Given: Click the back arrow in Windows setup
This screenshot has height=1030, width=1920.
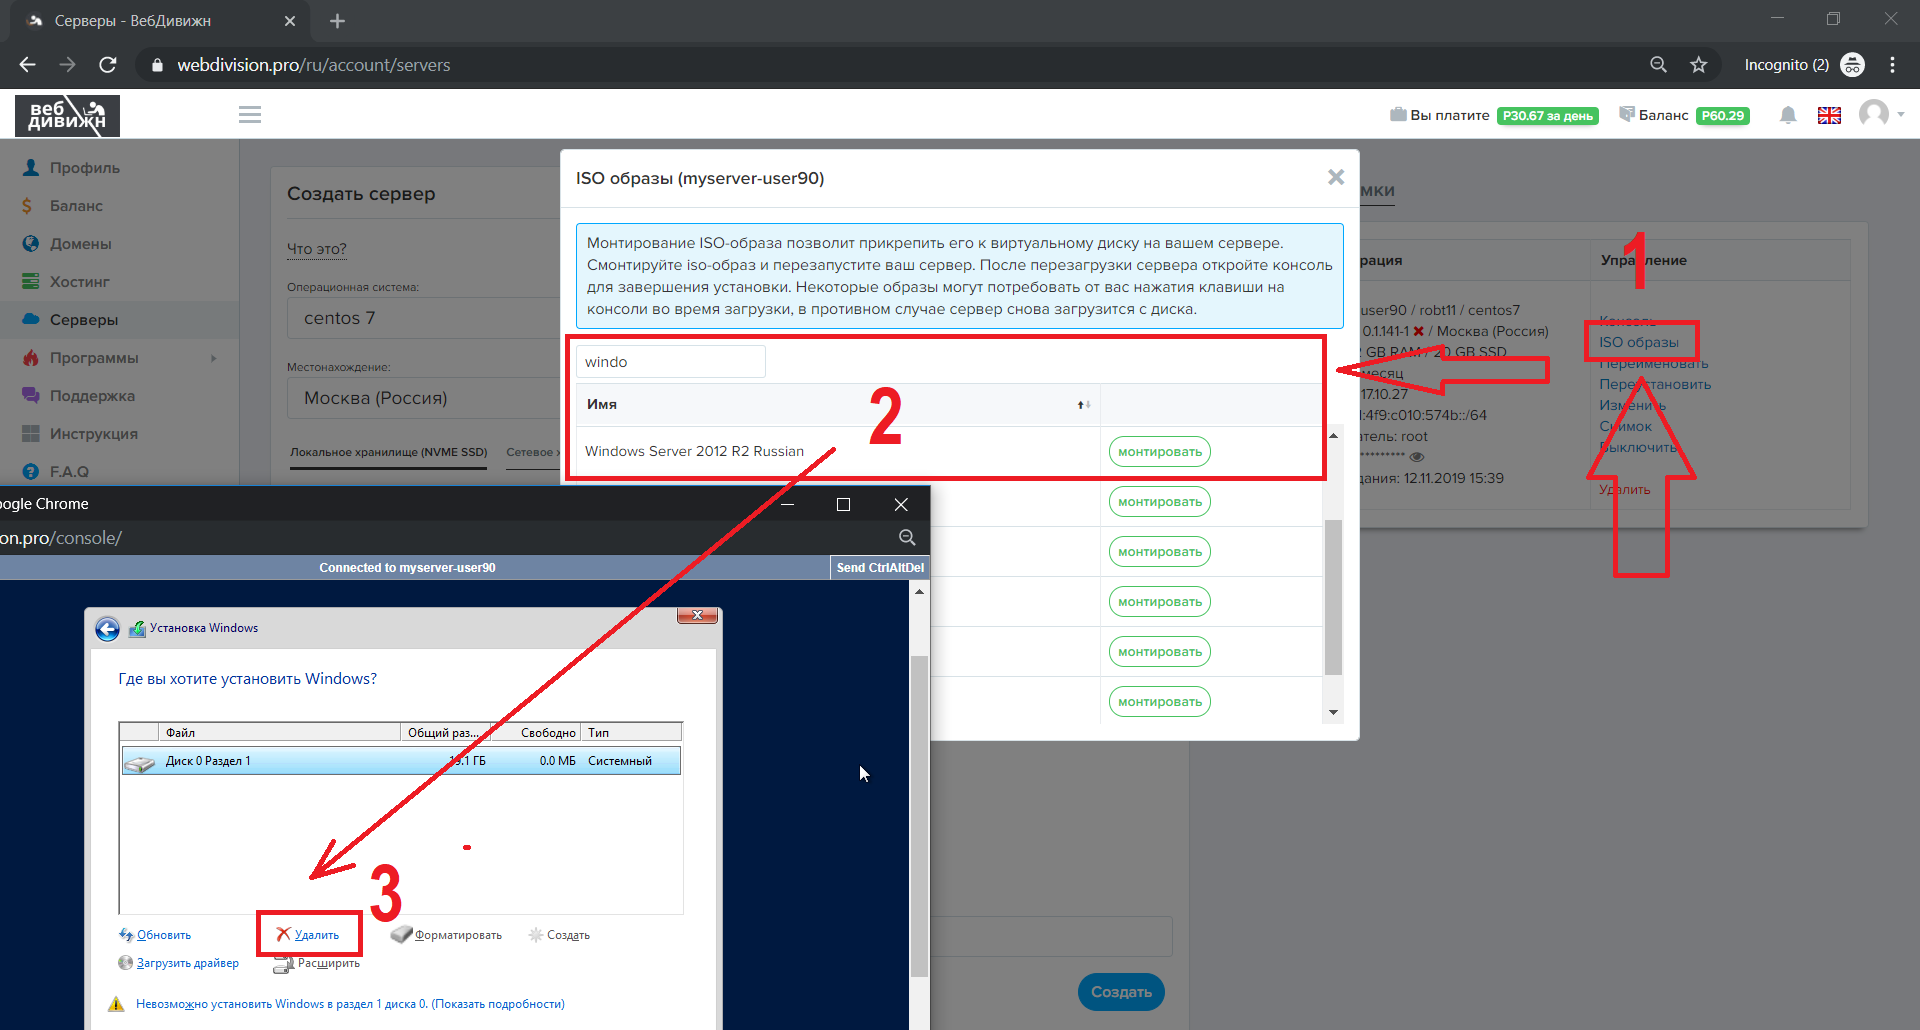Looking at the screenshot, I should click(108, 629).
